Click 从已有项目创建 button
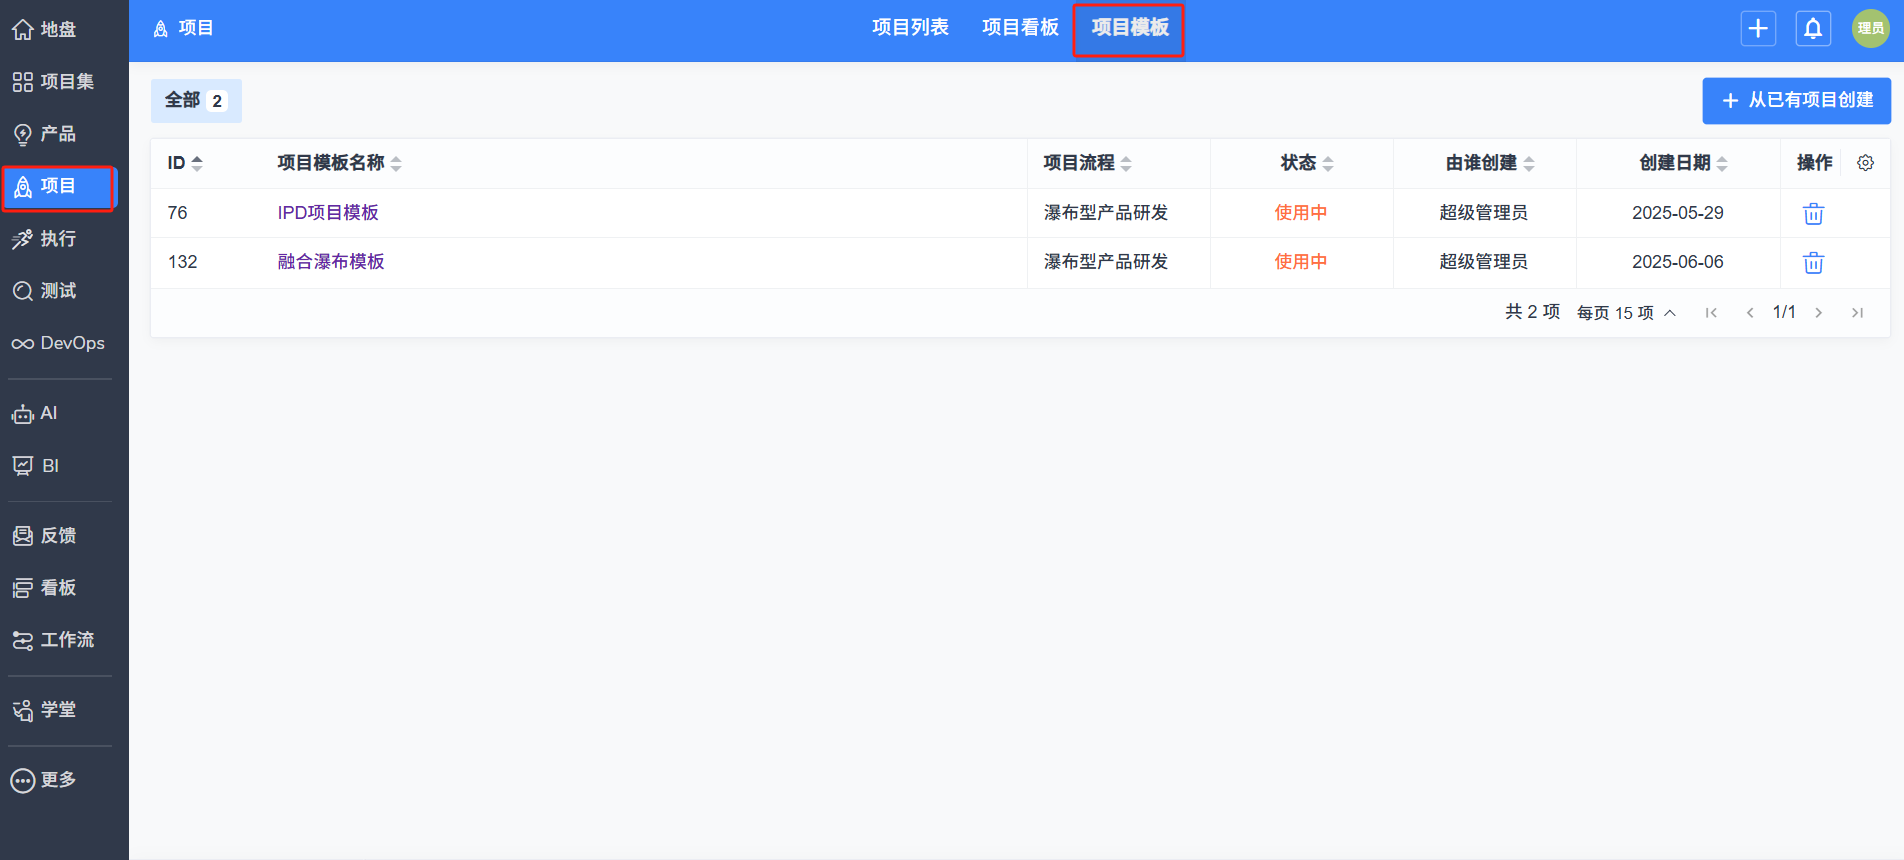1904x860 pixels. (1796, 101)
